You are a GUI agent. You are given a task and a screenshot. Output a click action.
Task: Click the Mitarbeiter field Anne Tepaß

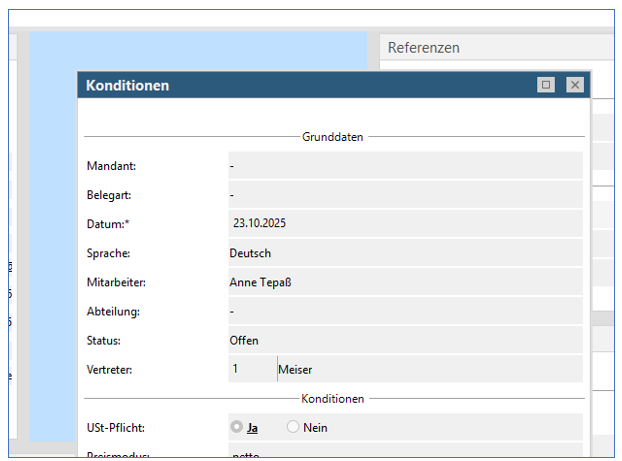point(405,282)
